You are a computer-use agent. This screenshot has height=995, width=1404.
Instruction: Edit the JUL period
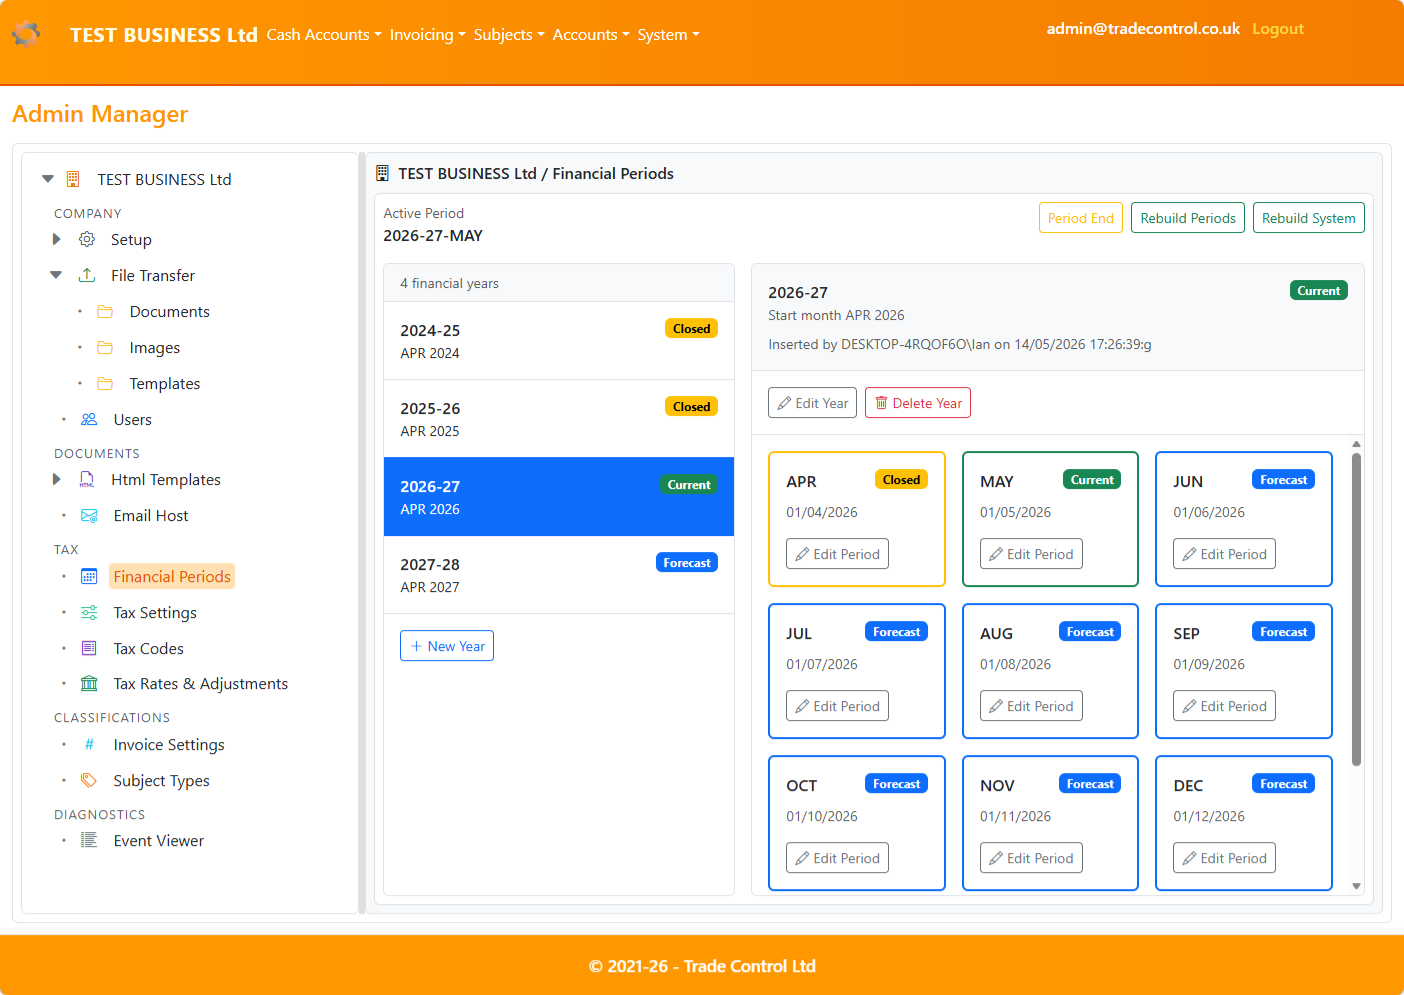[837, 706]
